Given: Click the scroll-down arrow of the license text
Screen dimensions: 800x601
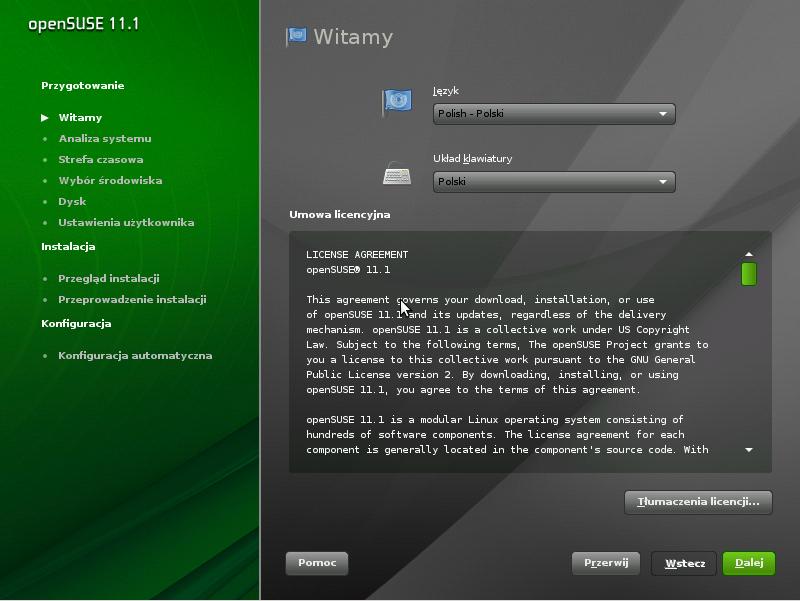Looking at the screenshot, I should click(748, 450).
